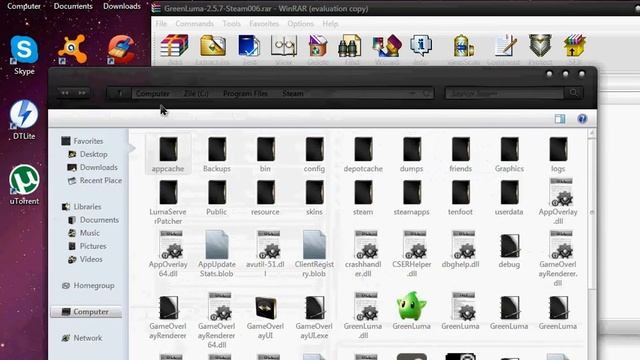Click the CCleaner desktop icon
Screen dimensions: 640x360
click(121, 49)
